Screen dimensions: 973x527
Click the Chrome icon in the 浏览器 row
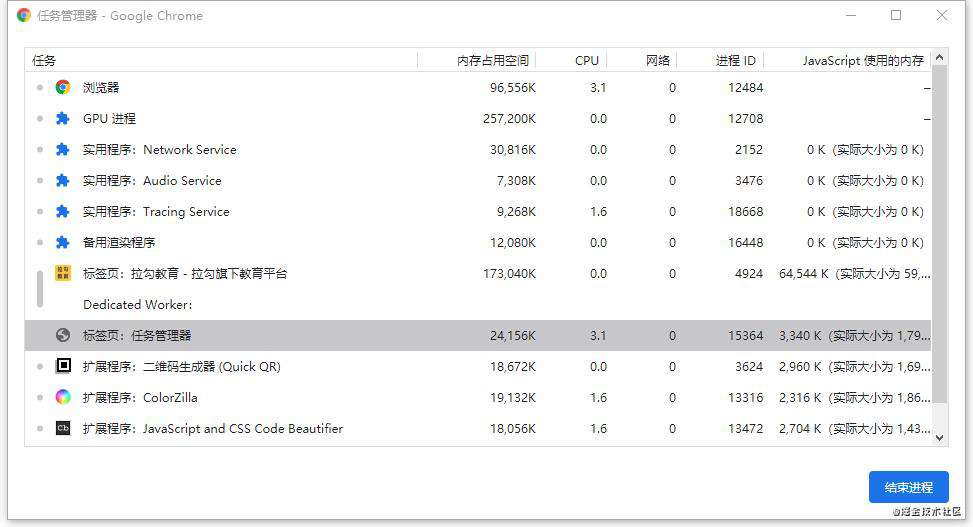(63, 88)
